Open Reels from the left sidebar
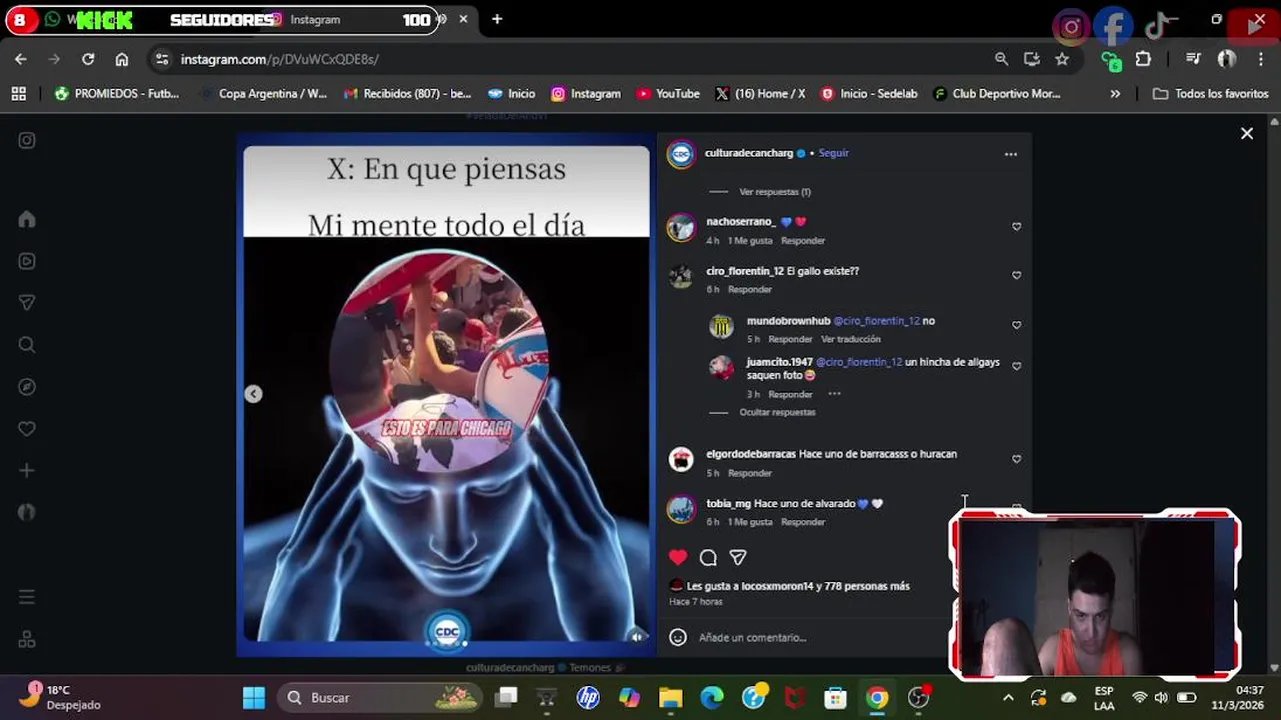This screenshot has height=720, width=1281. click(27, 261)
